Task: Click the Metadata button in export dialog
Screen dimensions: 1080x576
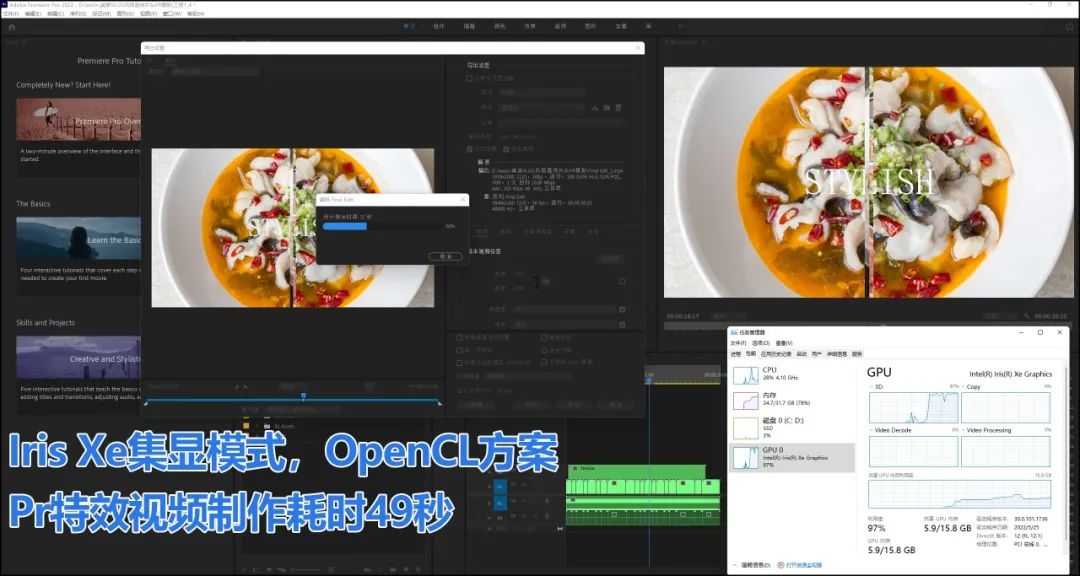Action: tap(475, 405)
